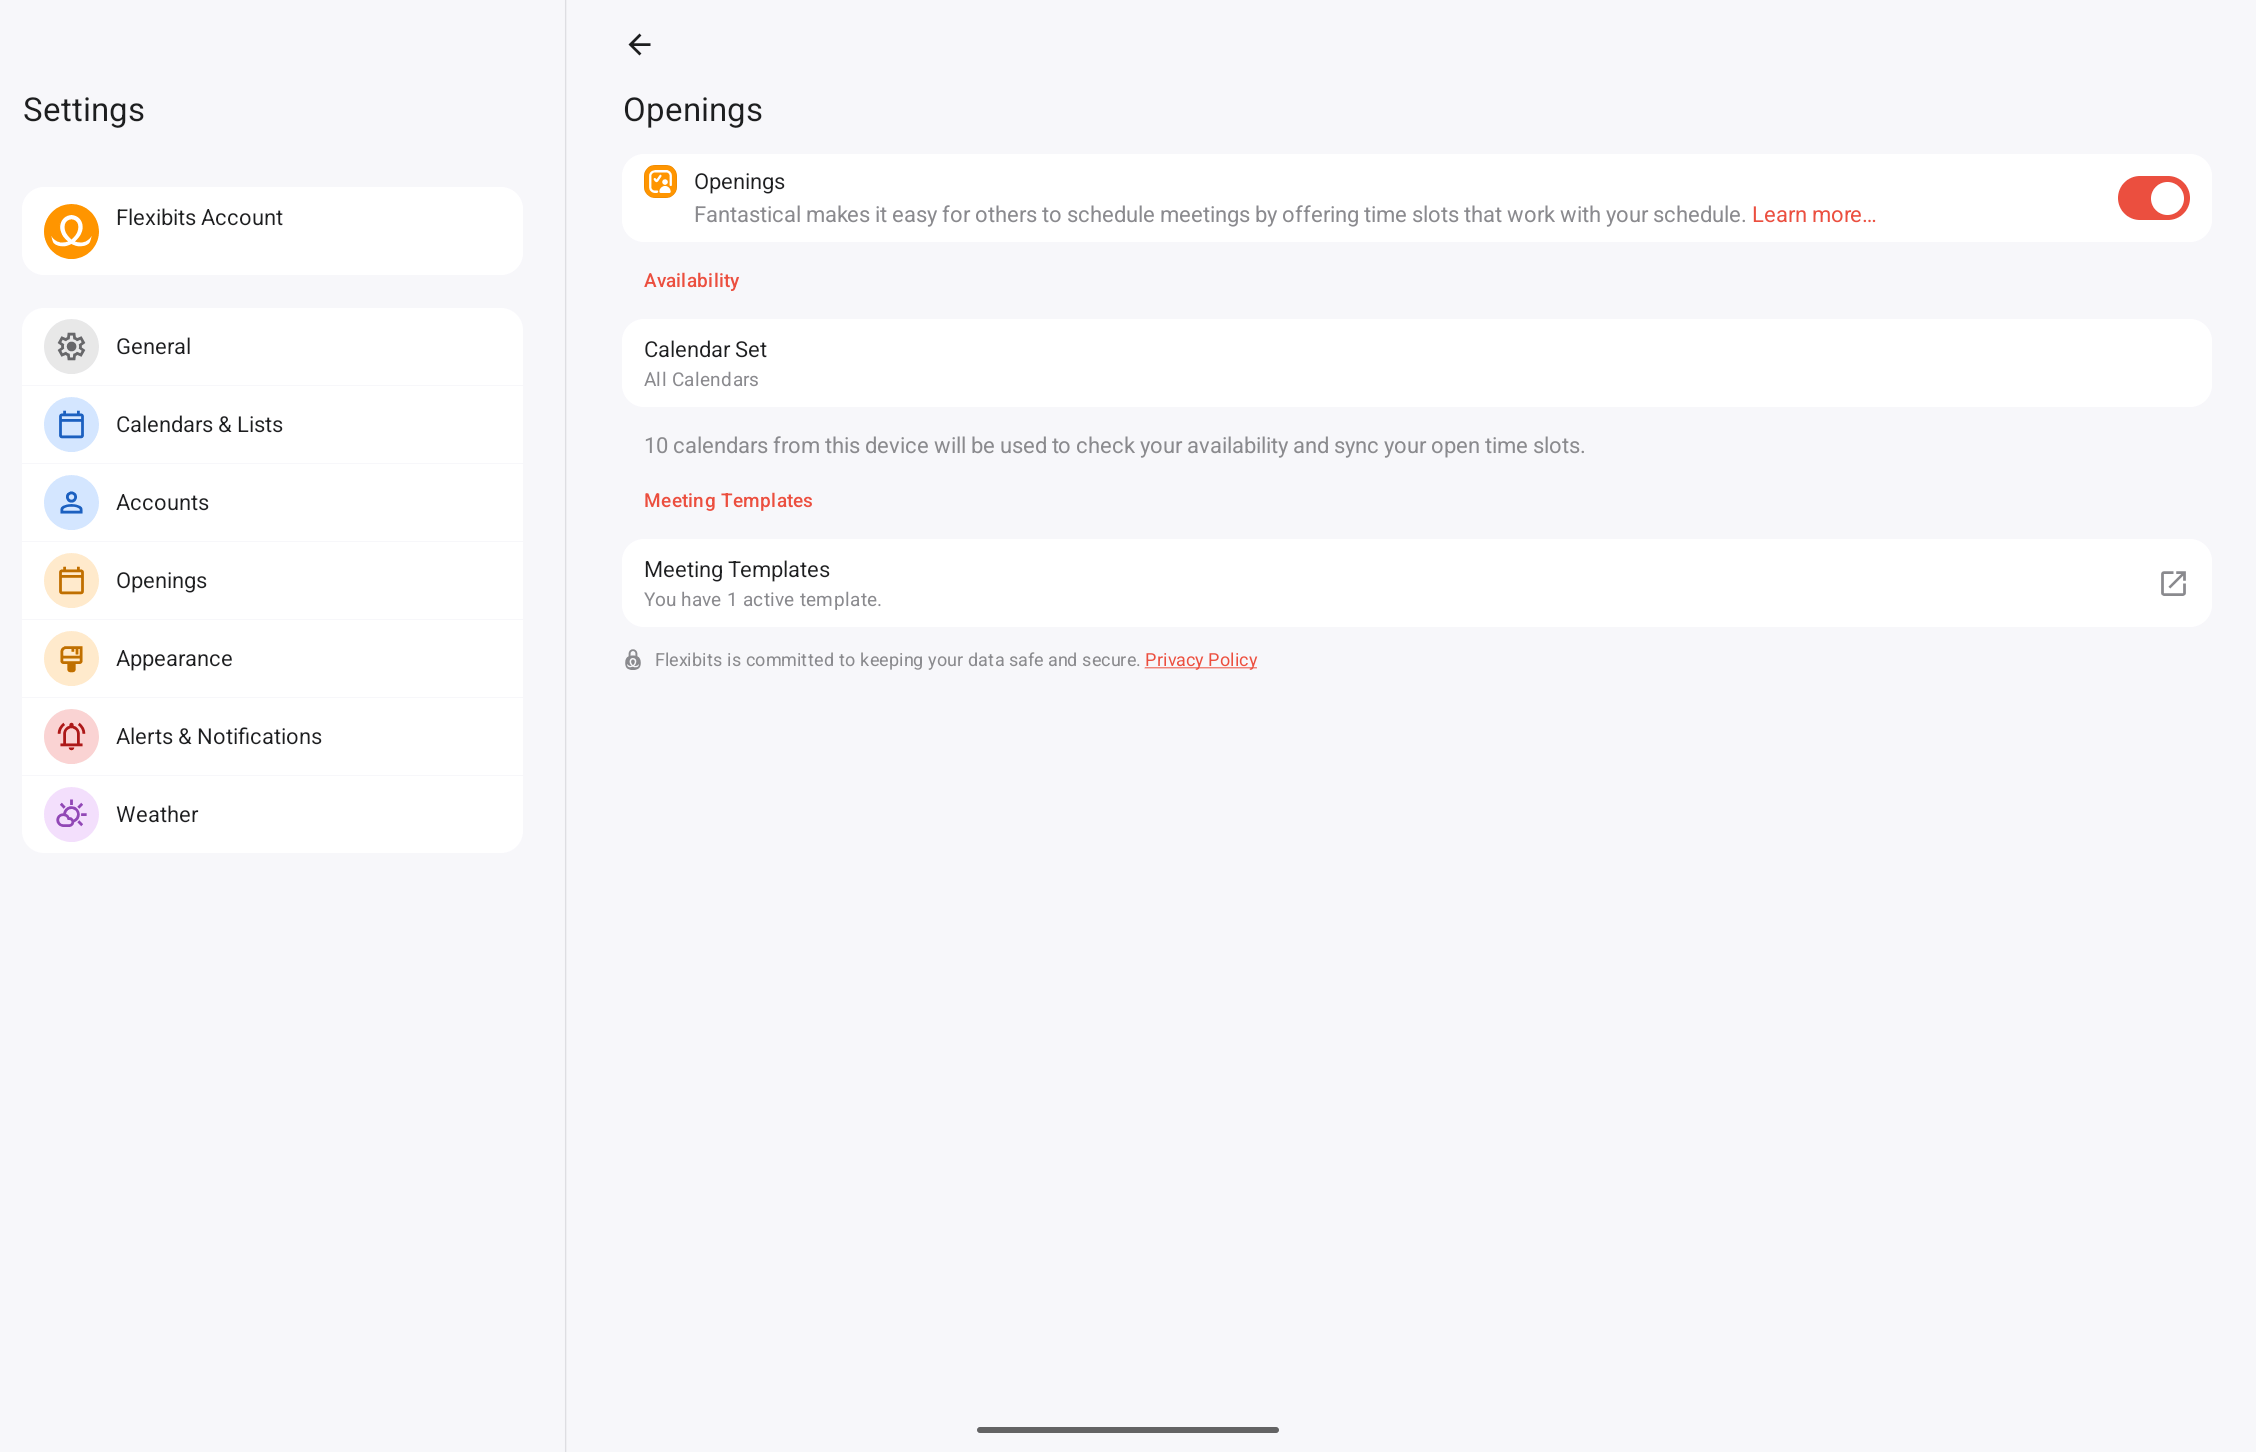
Task: Click the lock icon beside privacy note
Action: click(633, 660)
